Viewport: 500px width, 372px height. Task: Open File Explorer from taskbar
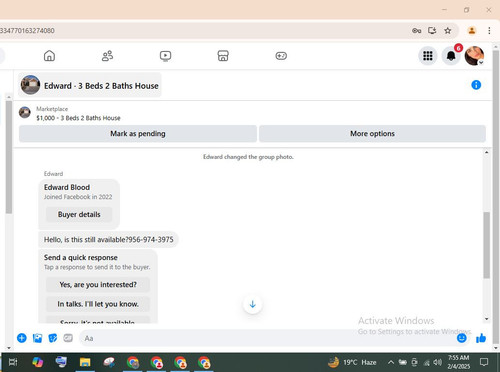tap(85, 362)
